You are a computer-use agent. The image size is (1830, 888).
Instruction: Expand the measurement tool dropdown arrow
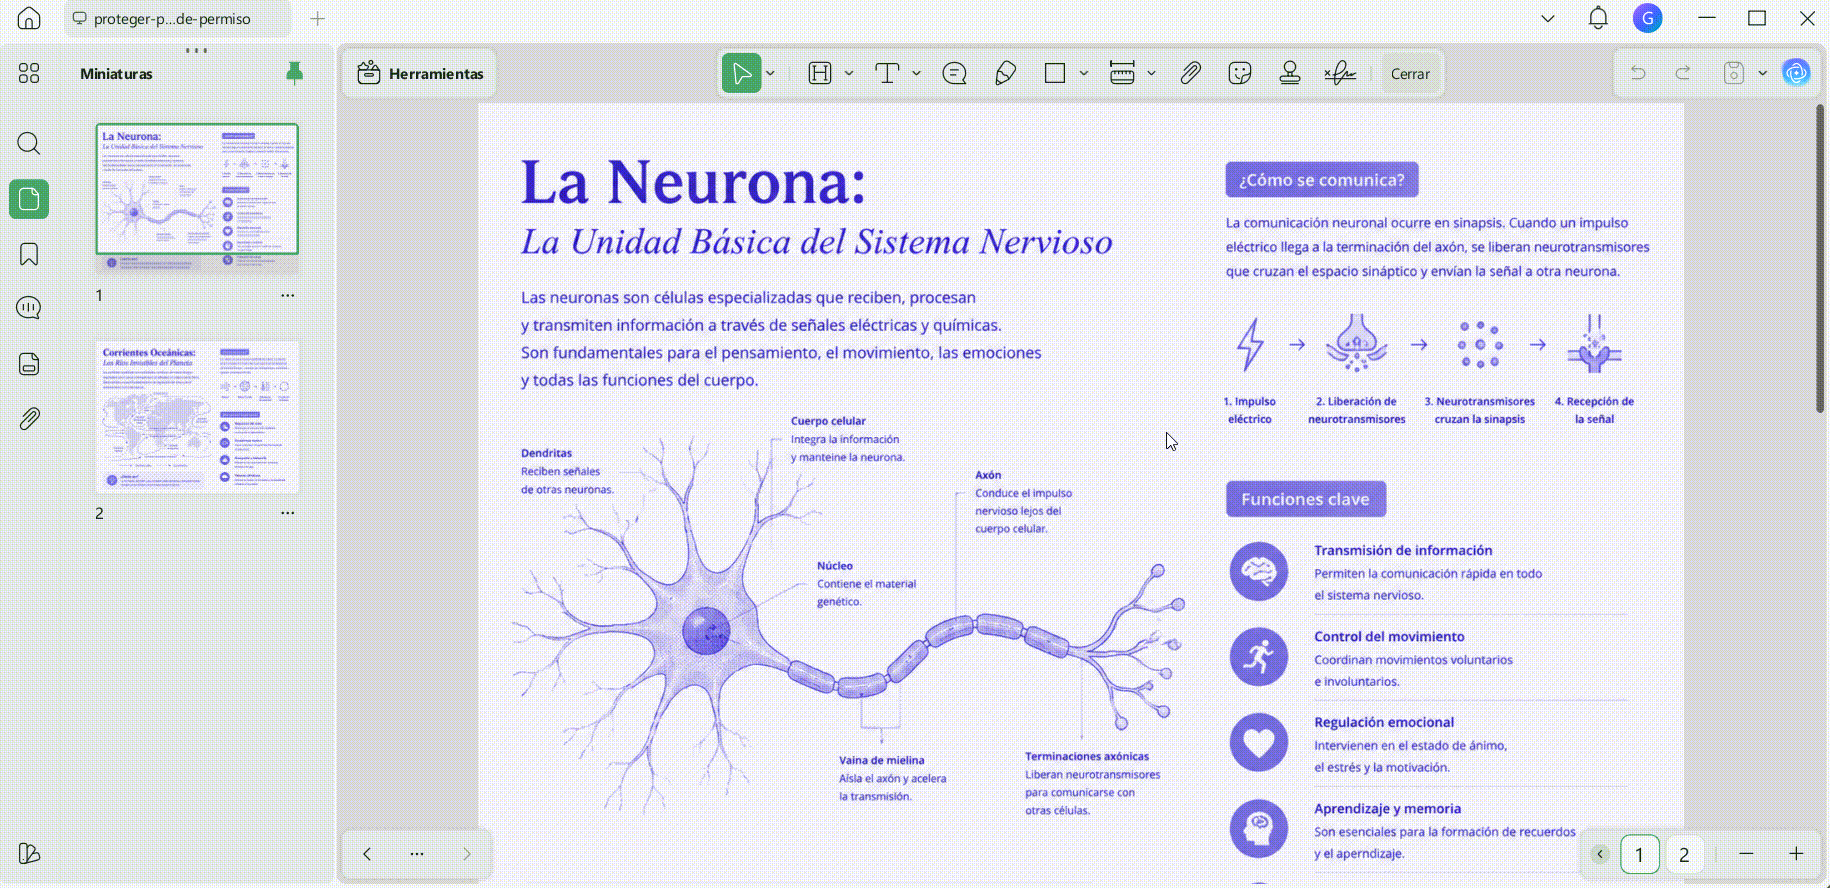coord(1152,73)
